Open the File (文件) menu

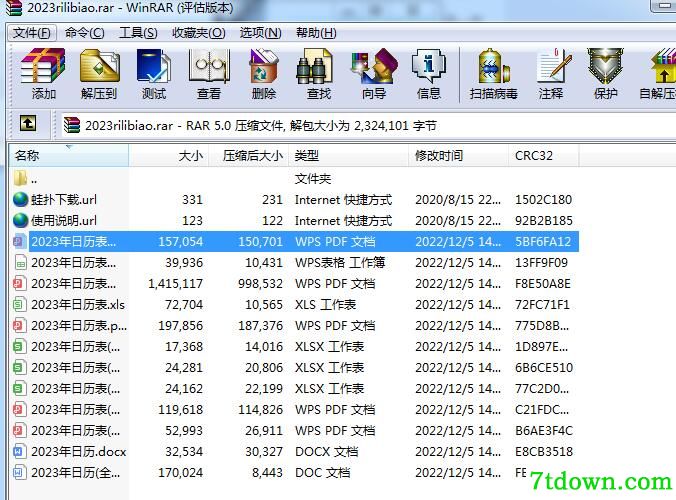tap(31, 33)
